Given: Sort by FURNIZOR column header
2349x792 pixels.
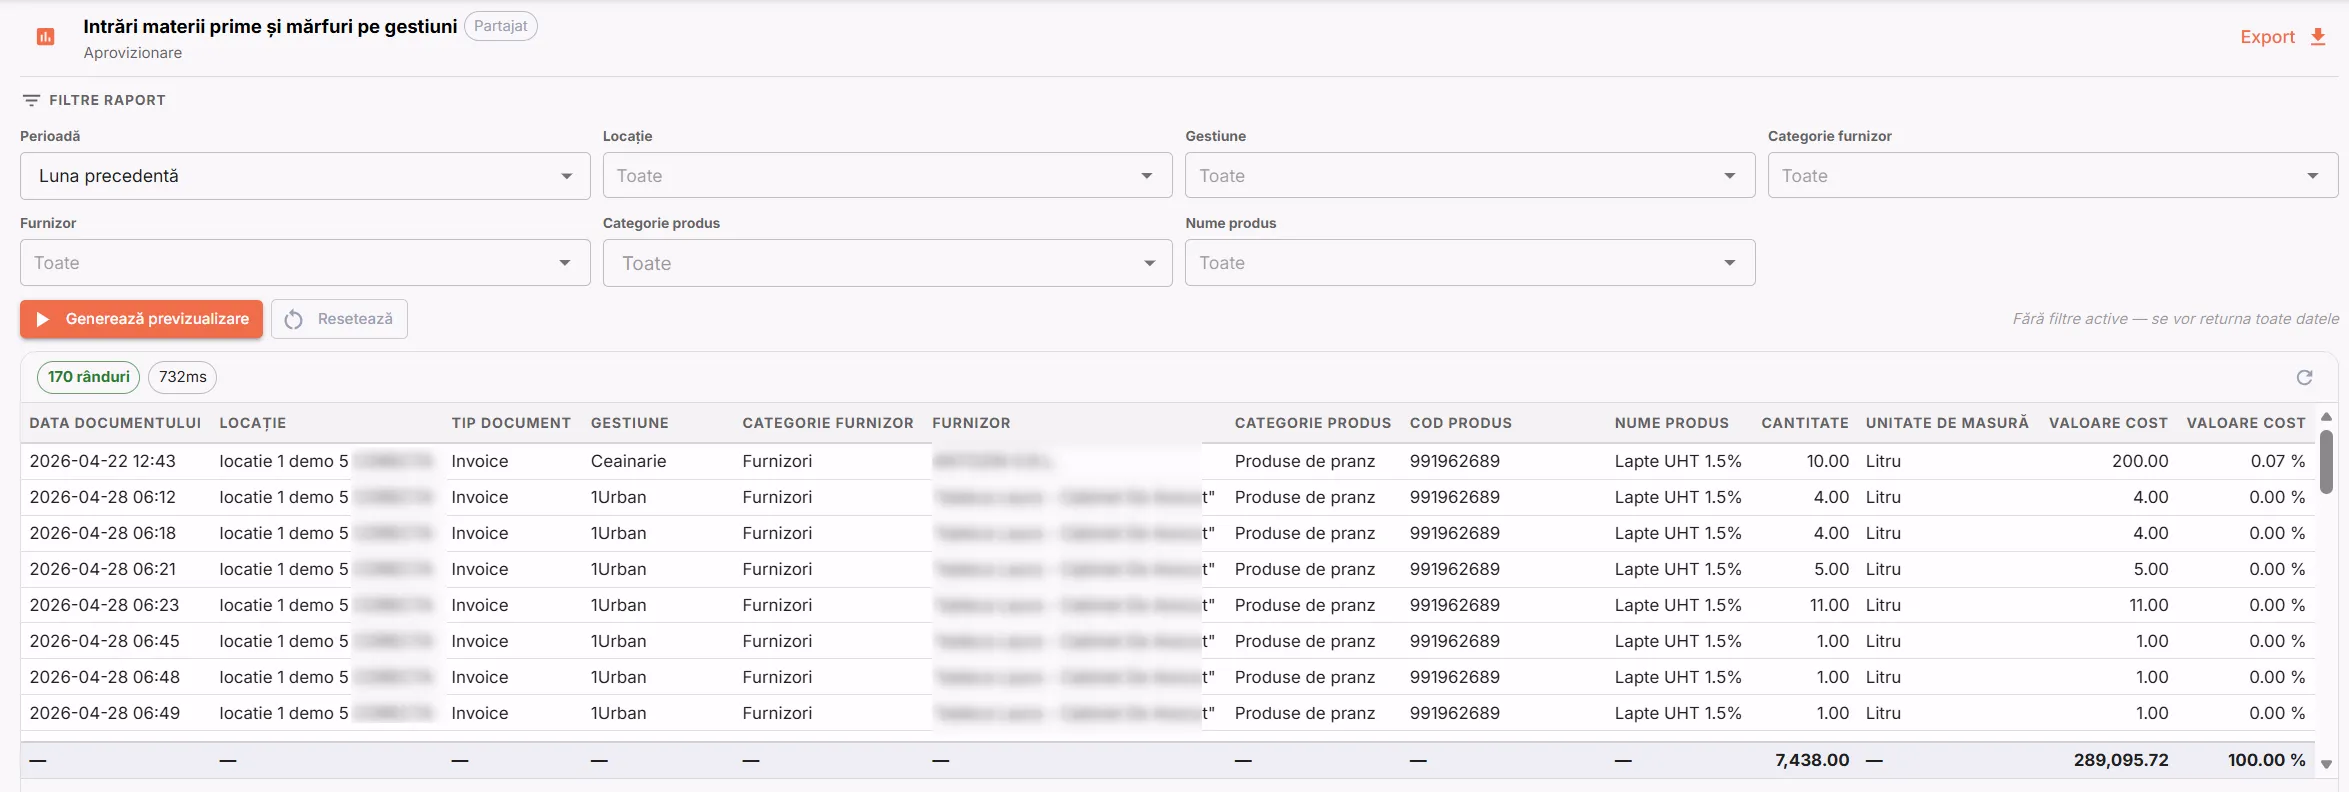Looking at the screenshot, I should 971,423.
